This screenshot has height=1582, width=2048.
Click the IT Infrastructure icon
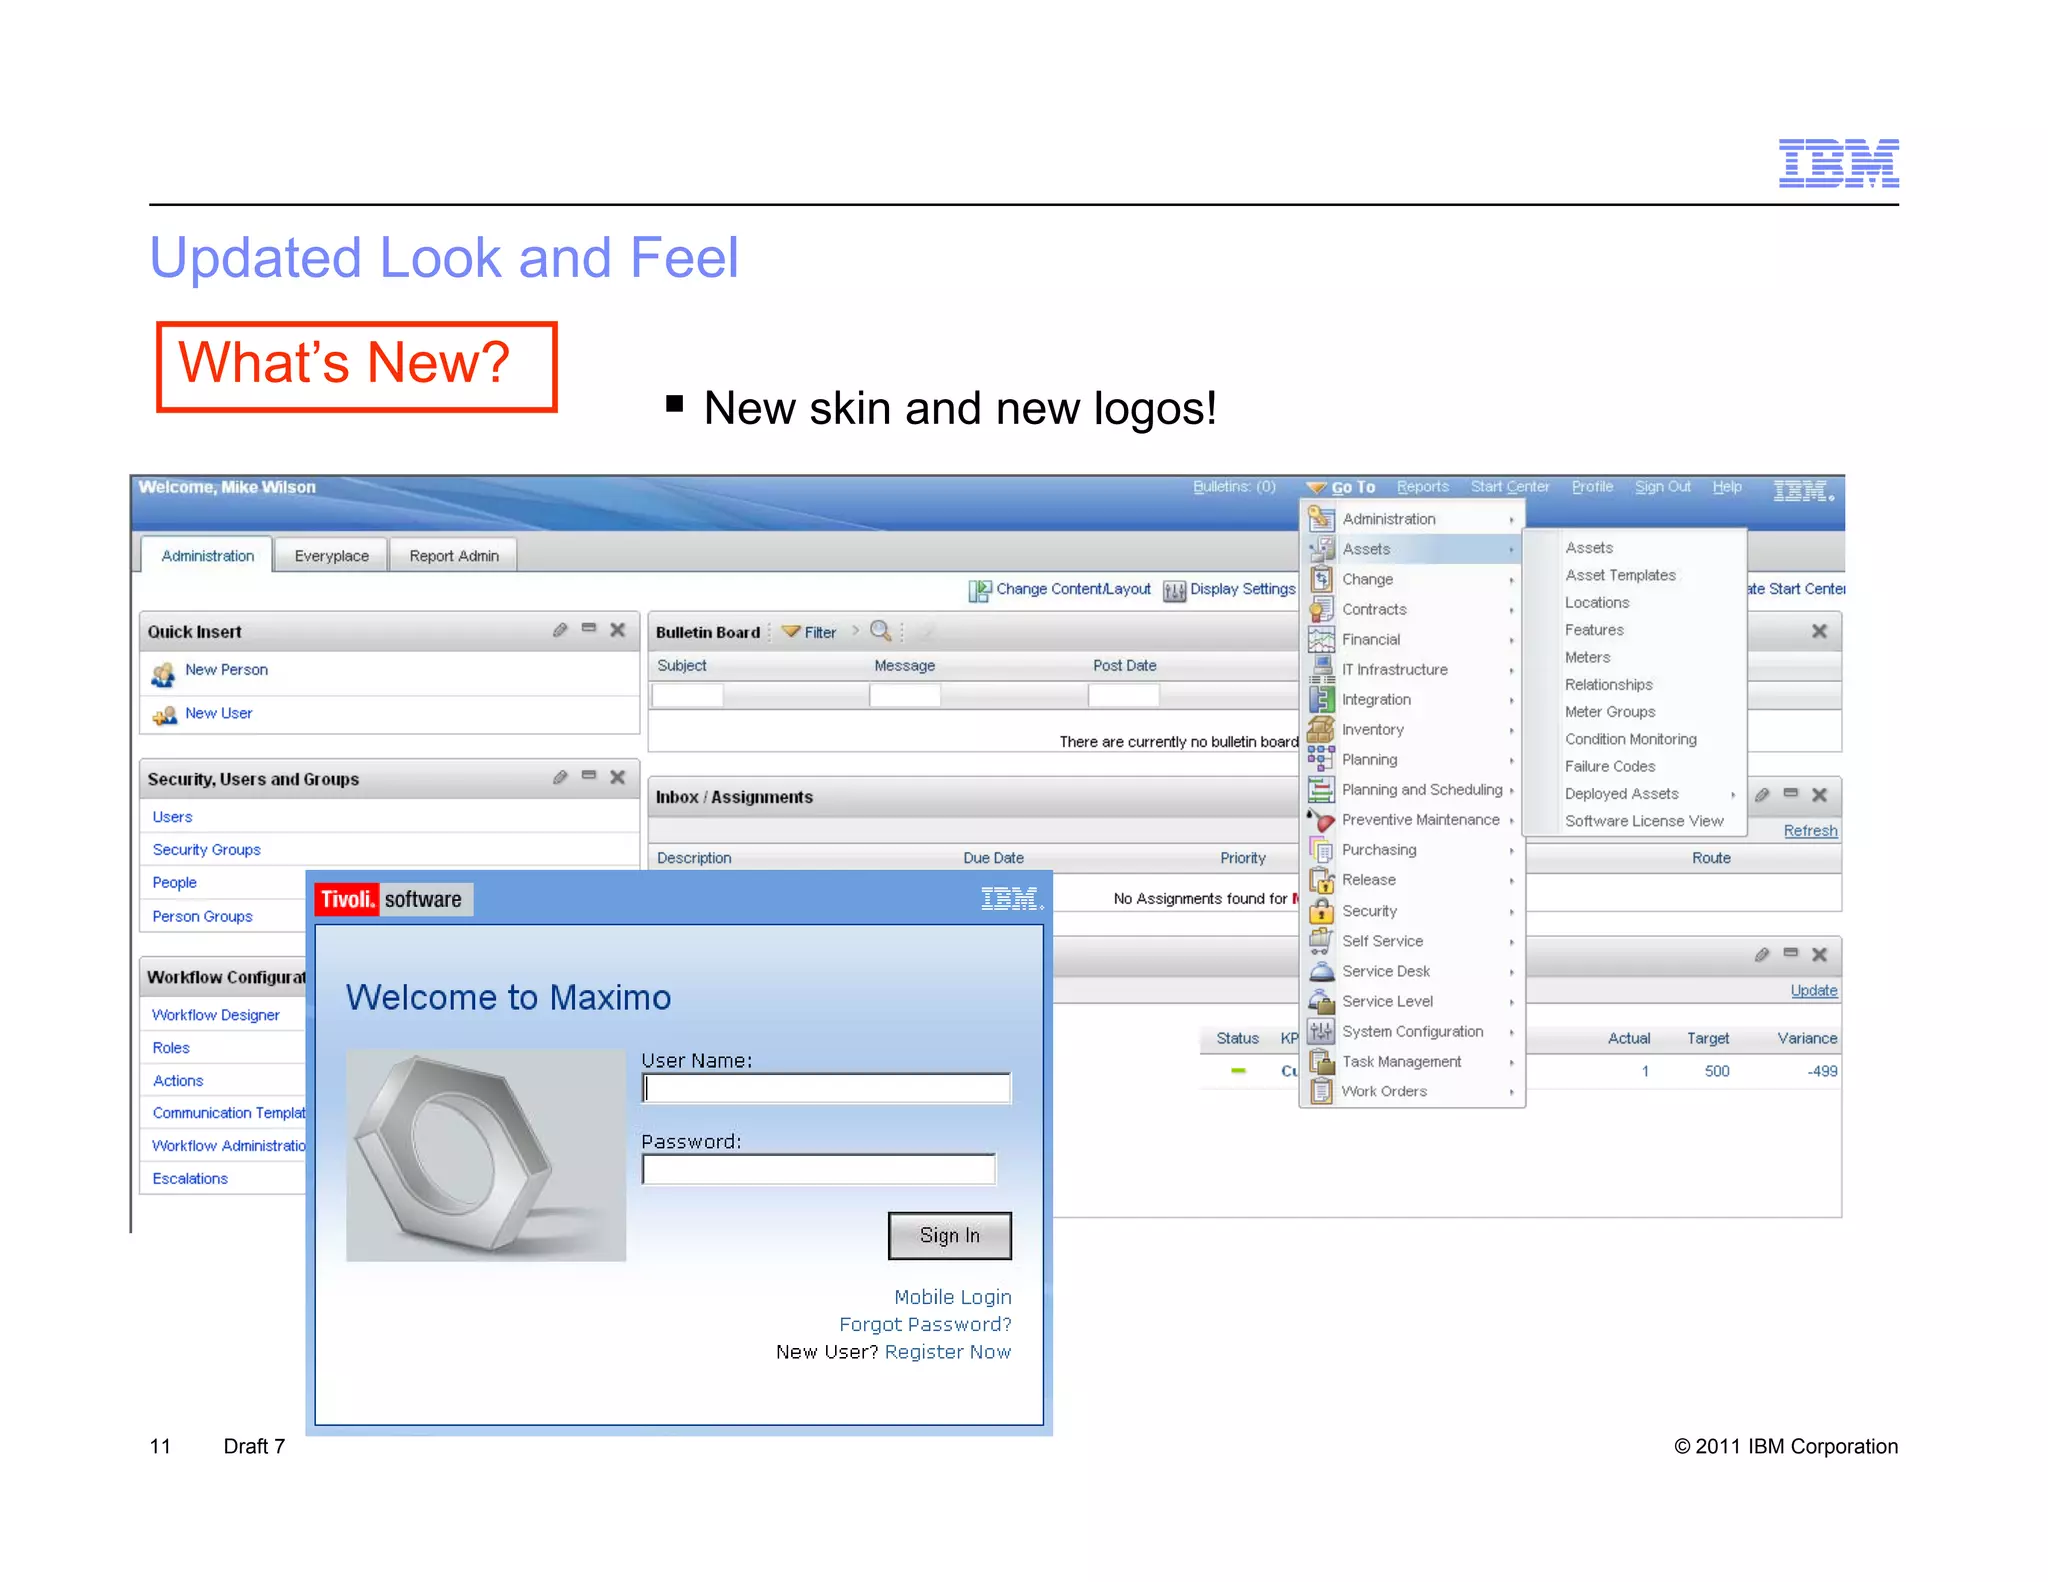point(1321,669)
